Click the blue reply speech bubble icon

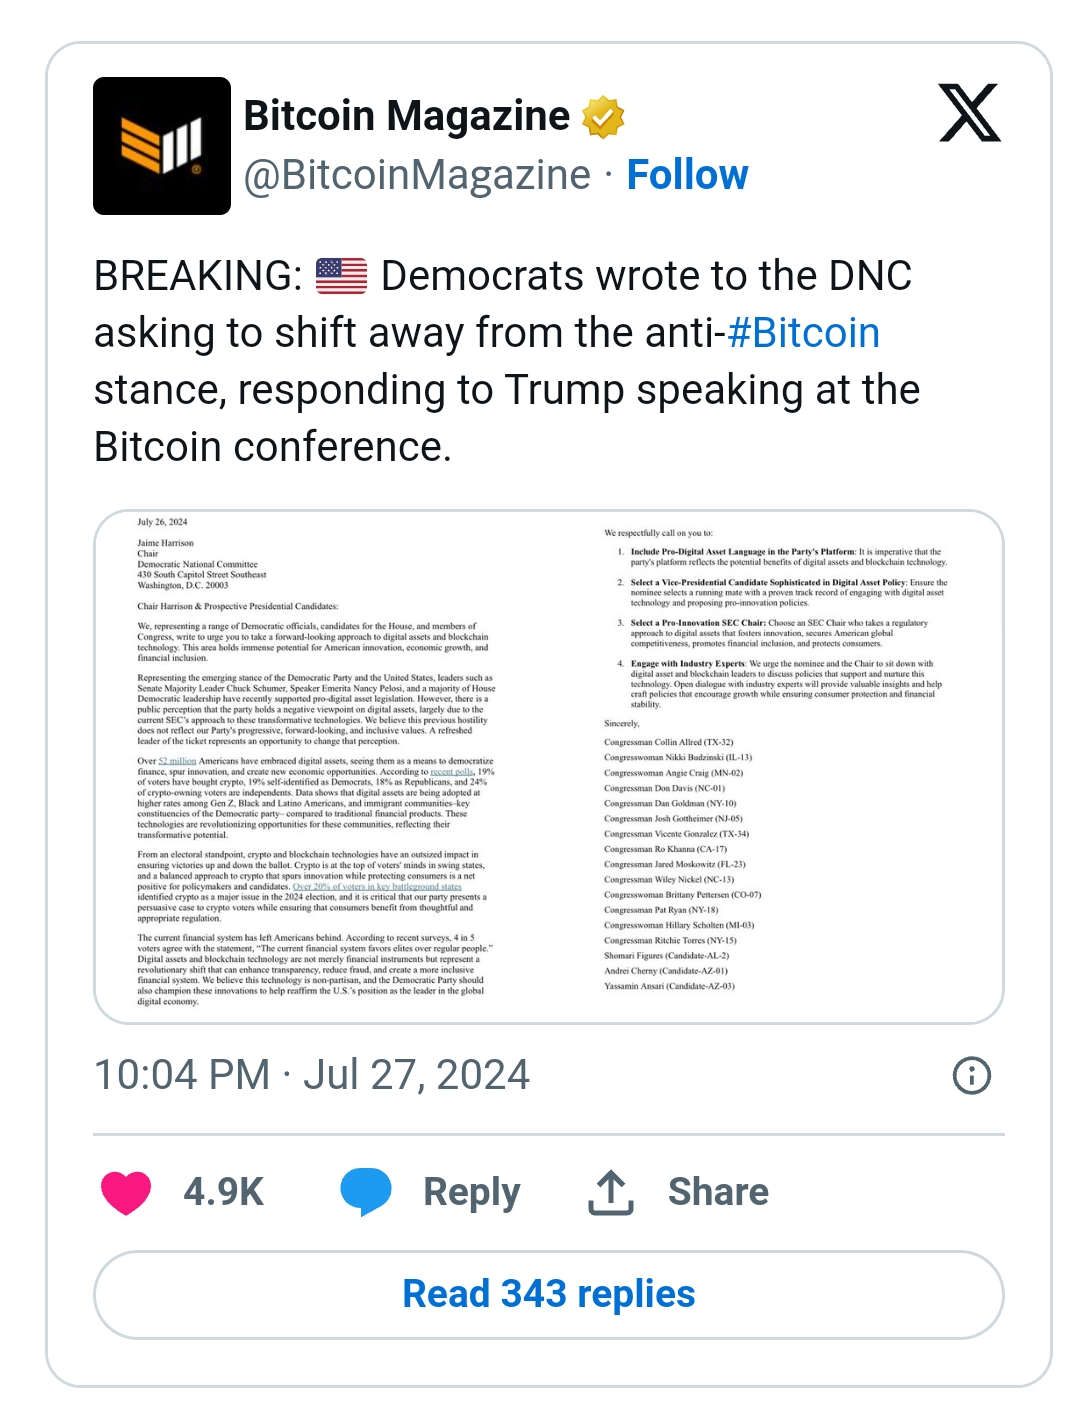(366, 1192)
